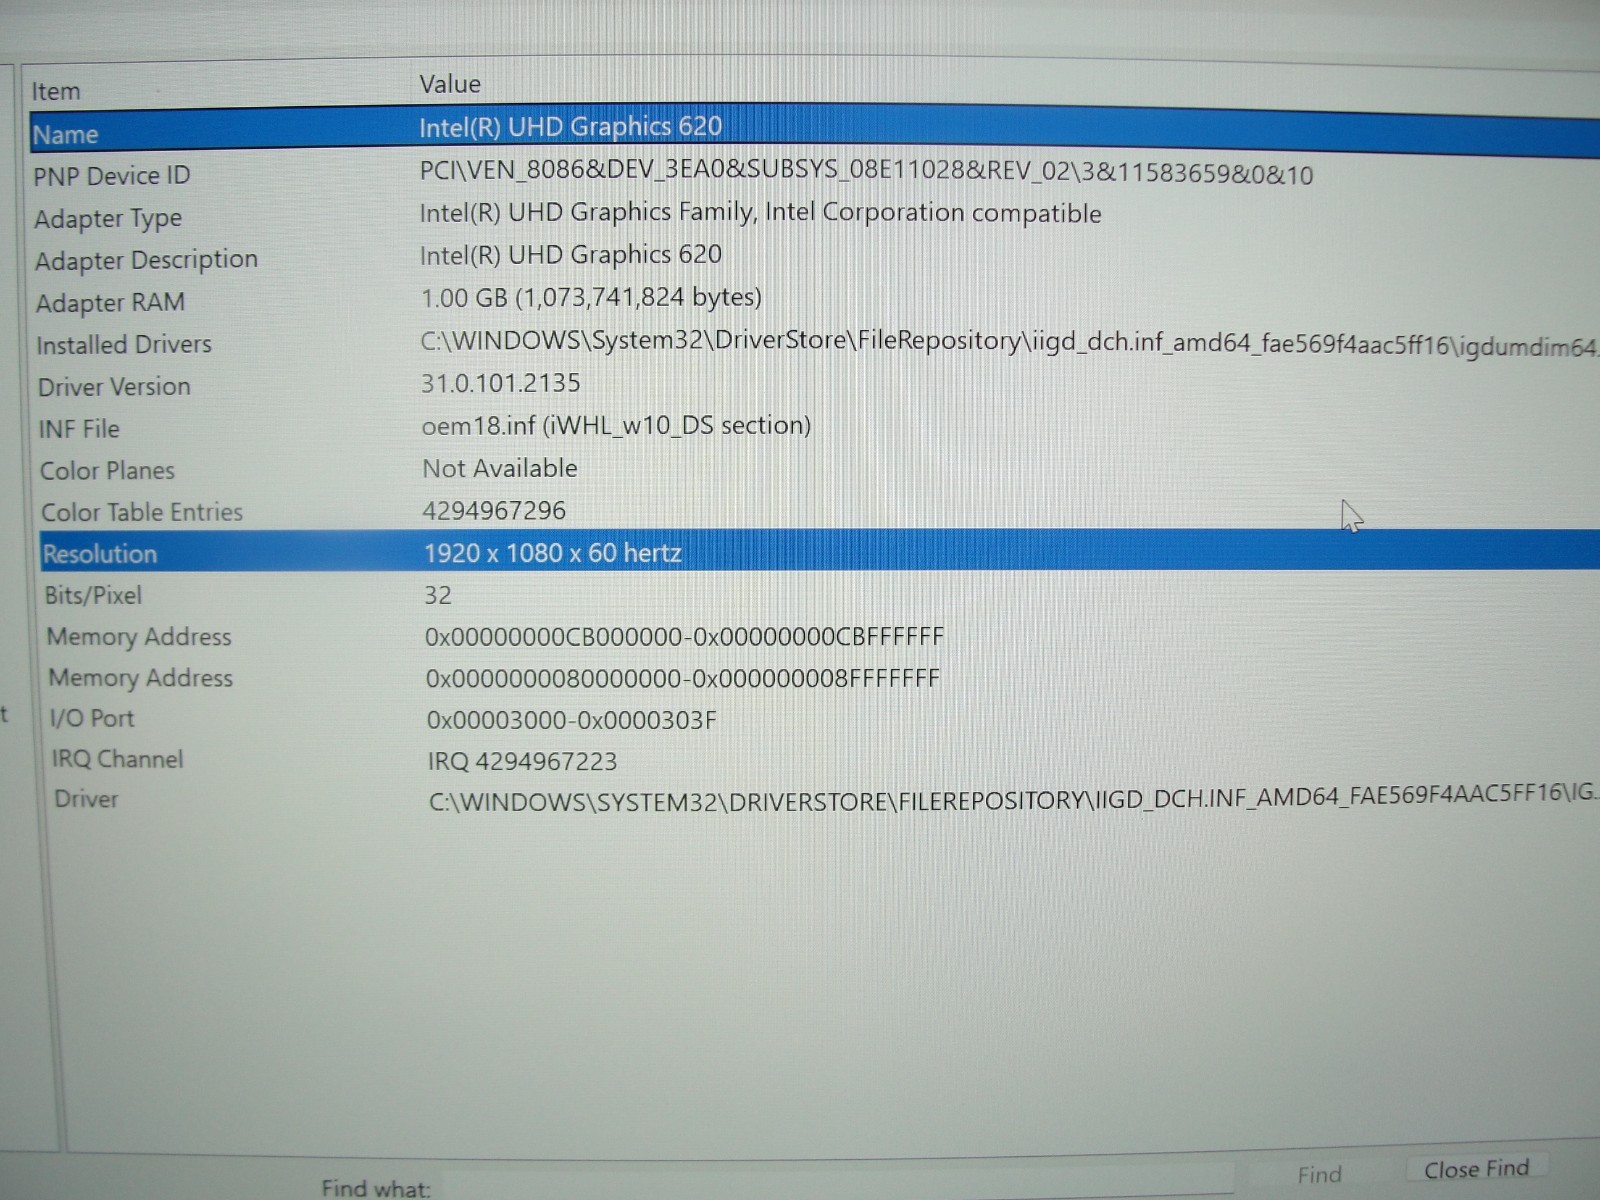The image size is (1600, 1200).
Task: Click the Find button
Action: (x=1319, y=1175)
